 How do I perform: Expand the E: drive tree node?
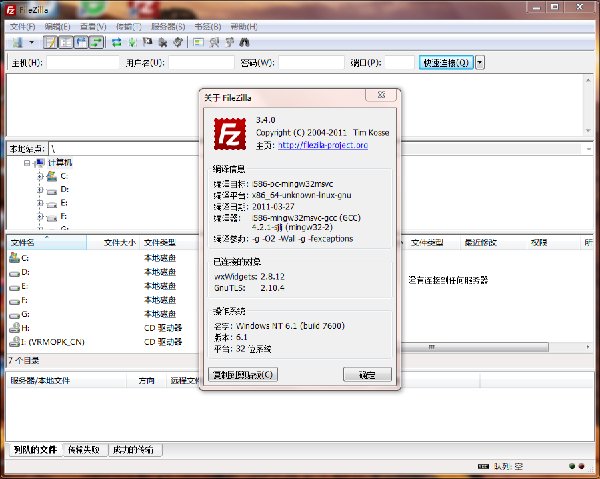click(40, 203)
